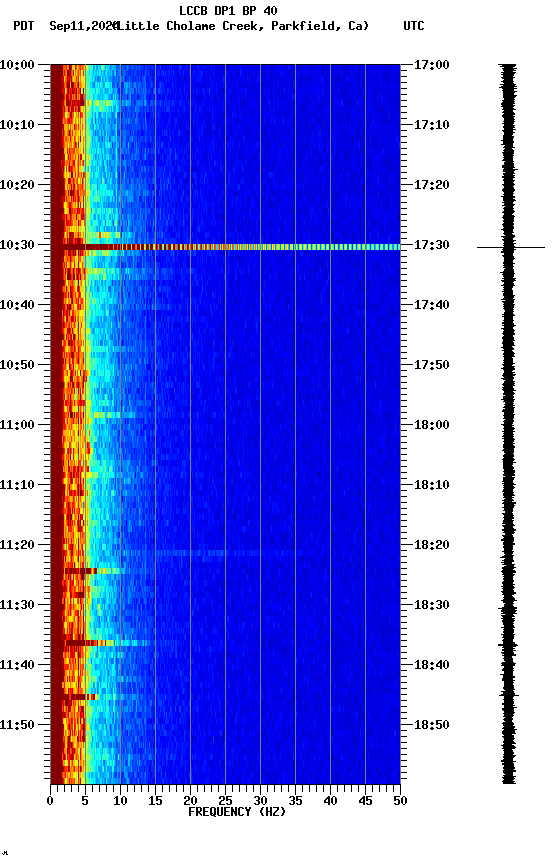Viewport: 552px width, 864px height.
Task: Click the '18:40' UTC time label
Action: (x=432, y=665)
